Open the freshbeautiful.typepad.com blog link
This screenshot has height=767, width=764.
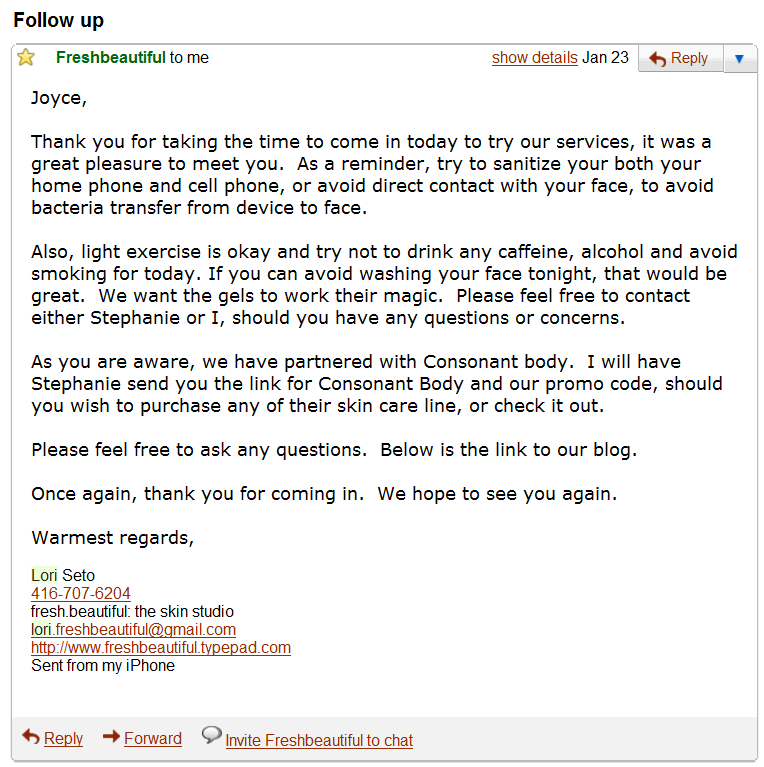pos(160,647)
